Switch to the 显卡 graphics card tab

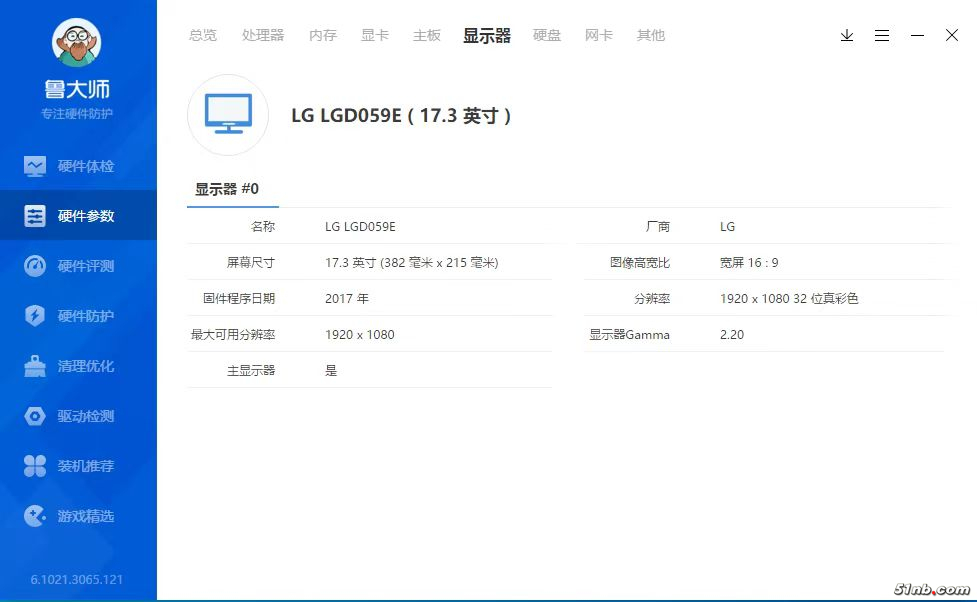375,35
